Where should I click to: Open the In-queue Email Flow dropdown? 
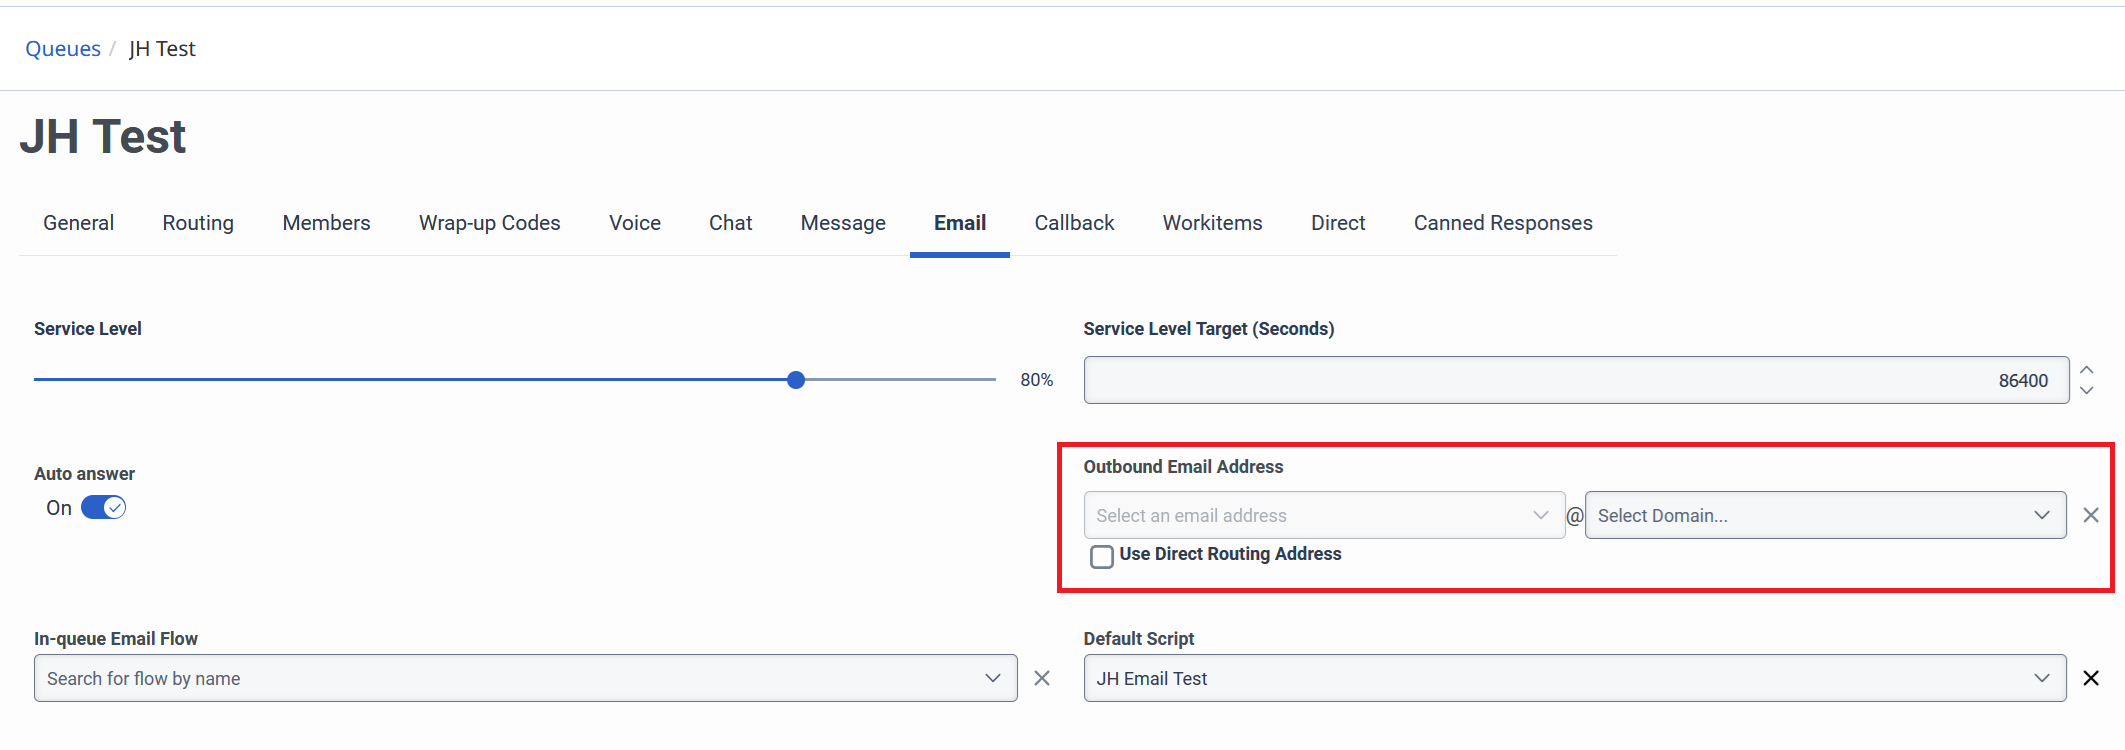(x=525, y=678)
